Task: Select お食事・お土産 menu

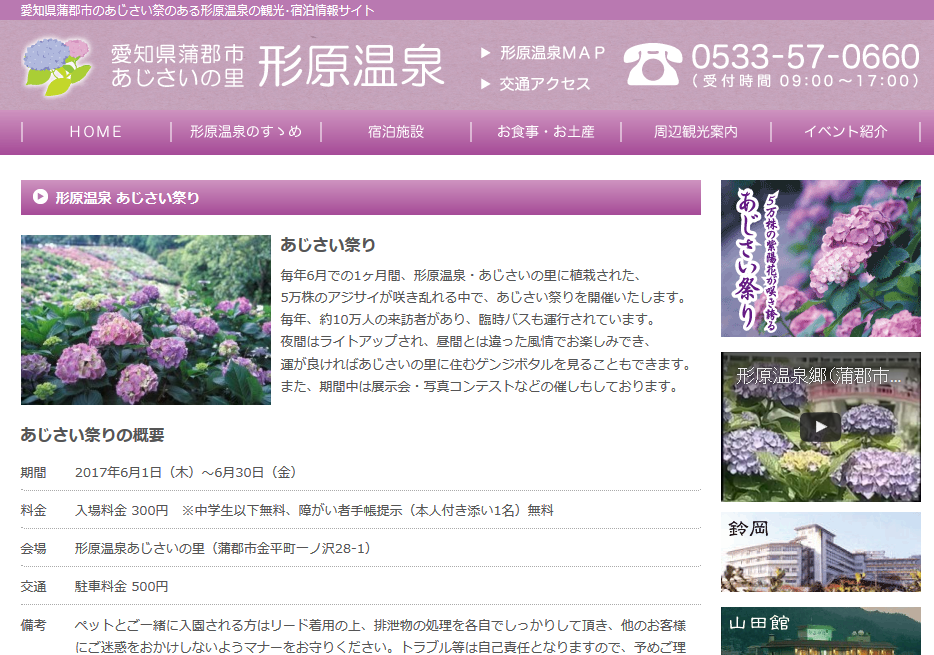Action: [546, 132]
